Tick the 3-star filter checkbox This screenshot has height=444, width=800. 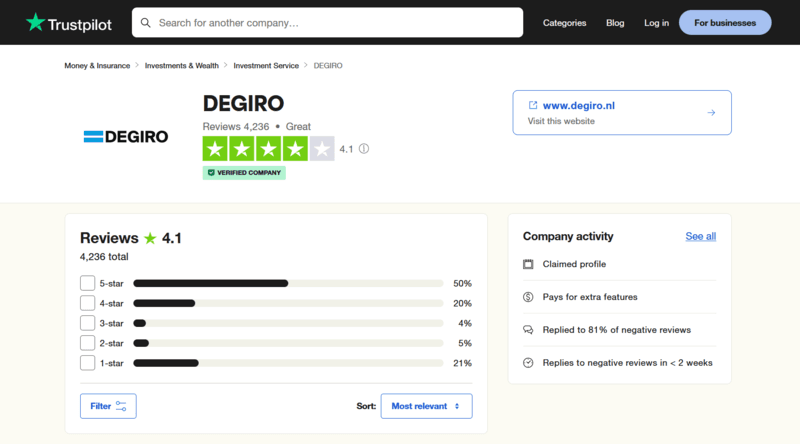[x=87, y=323]
